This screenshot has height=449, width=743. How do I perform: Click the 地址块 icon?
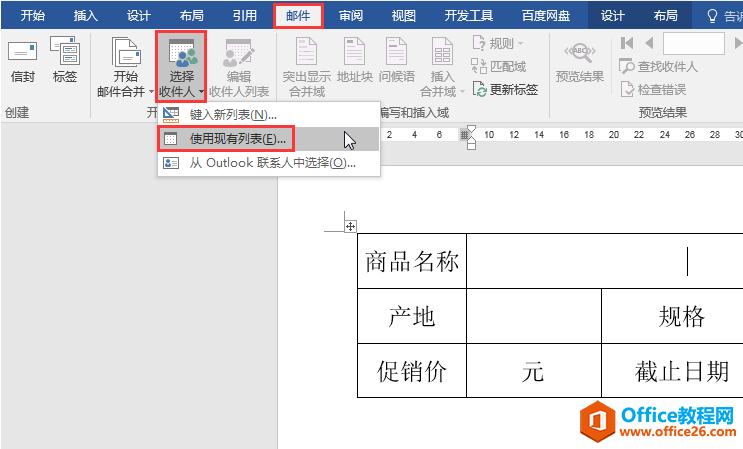(355, 64)
